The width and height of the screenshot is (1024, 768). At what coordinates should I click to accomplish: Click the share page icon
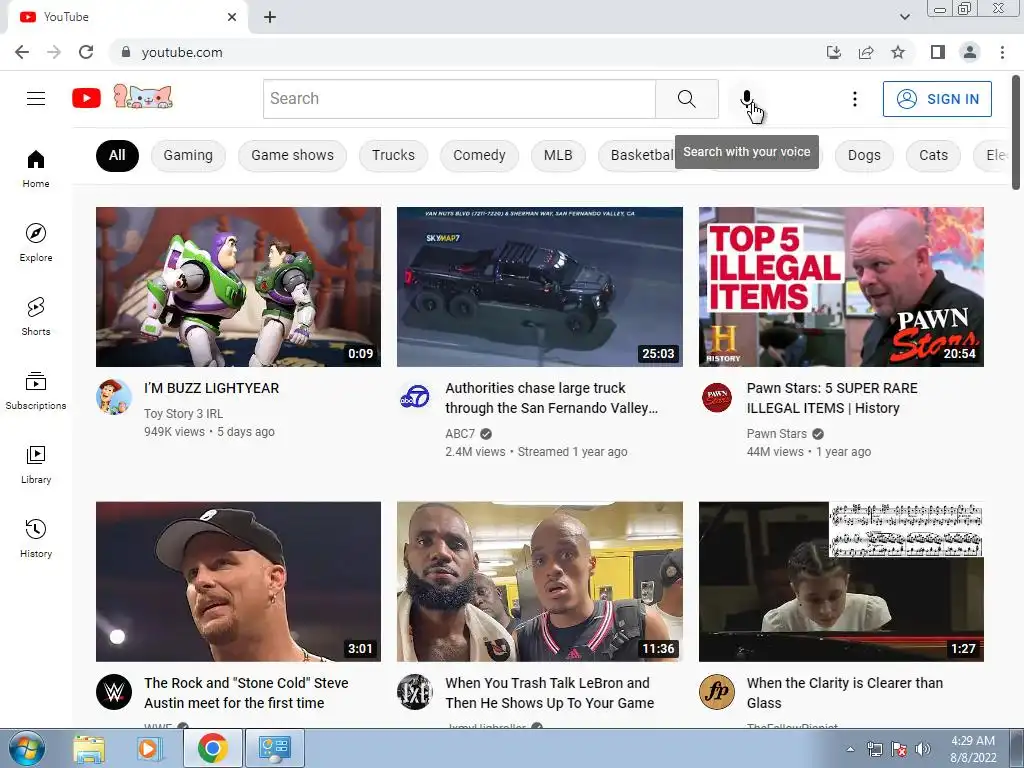point(866,52)
